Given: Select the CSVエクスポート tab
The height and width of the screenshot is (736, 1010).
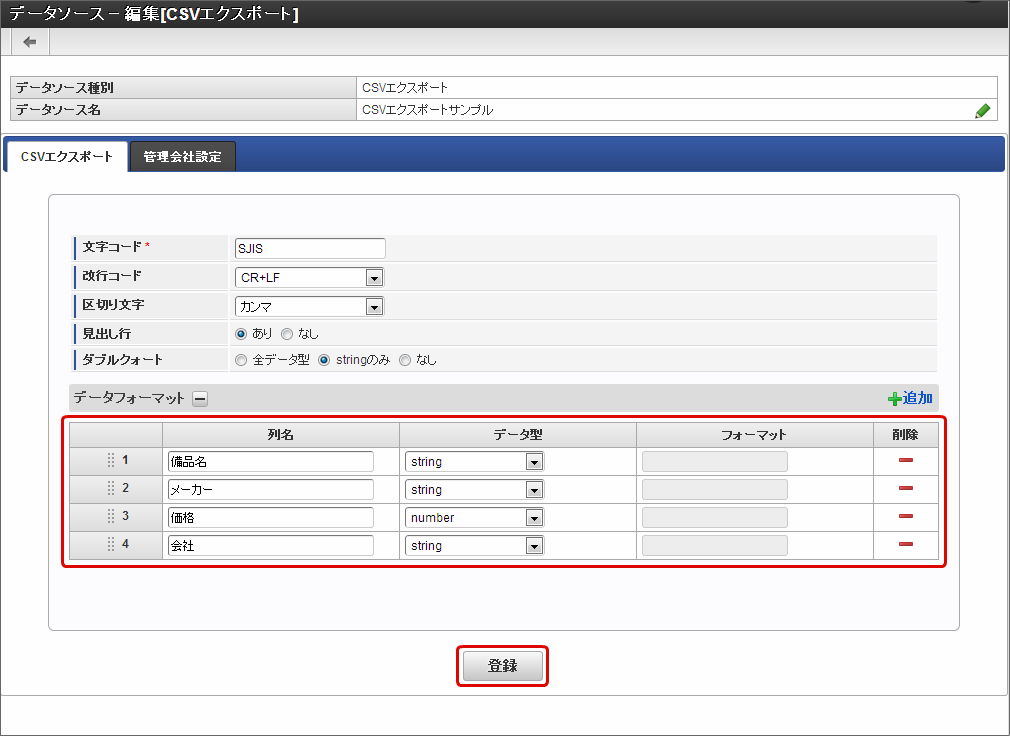Looking at the screenshot, I should tap(67, 157).
